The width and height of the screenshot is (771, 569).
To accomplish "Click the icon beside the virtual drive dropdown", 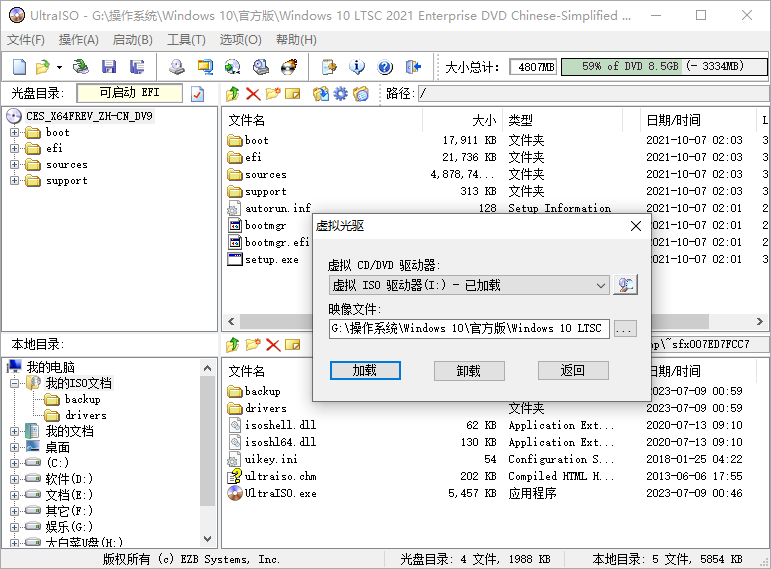I will (x=625, y=285).
